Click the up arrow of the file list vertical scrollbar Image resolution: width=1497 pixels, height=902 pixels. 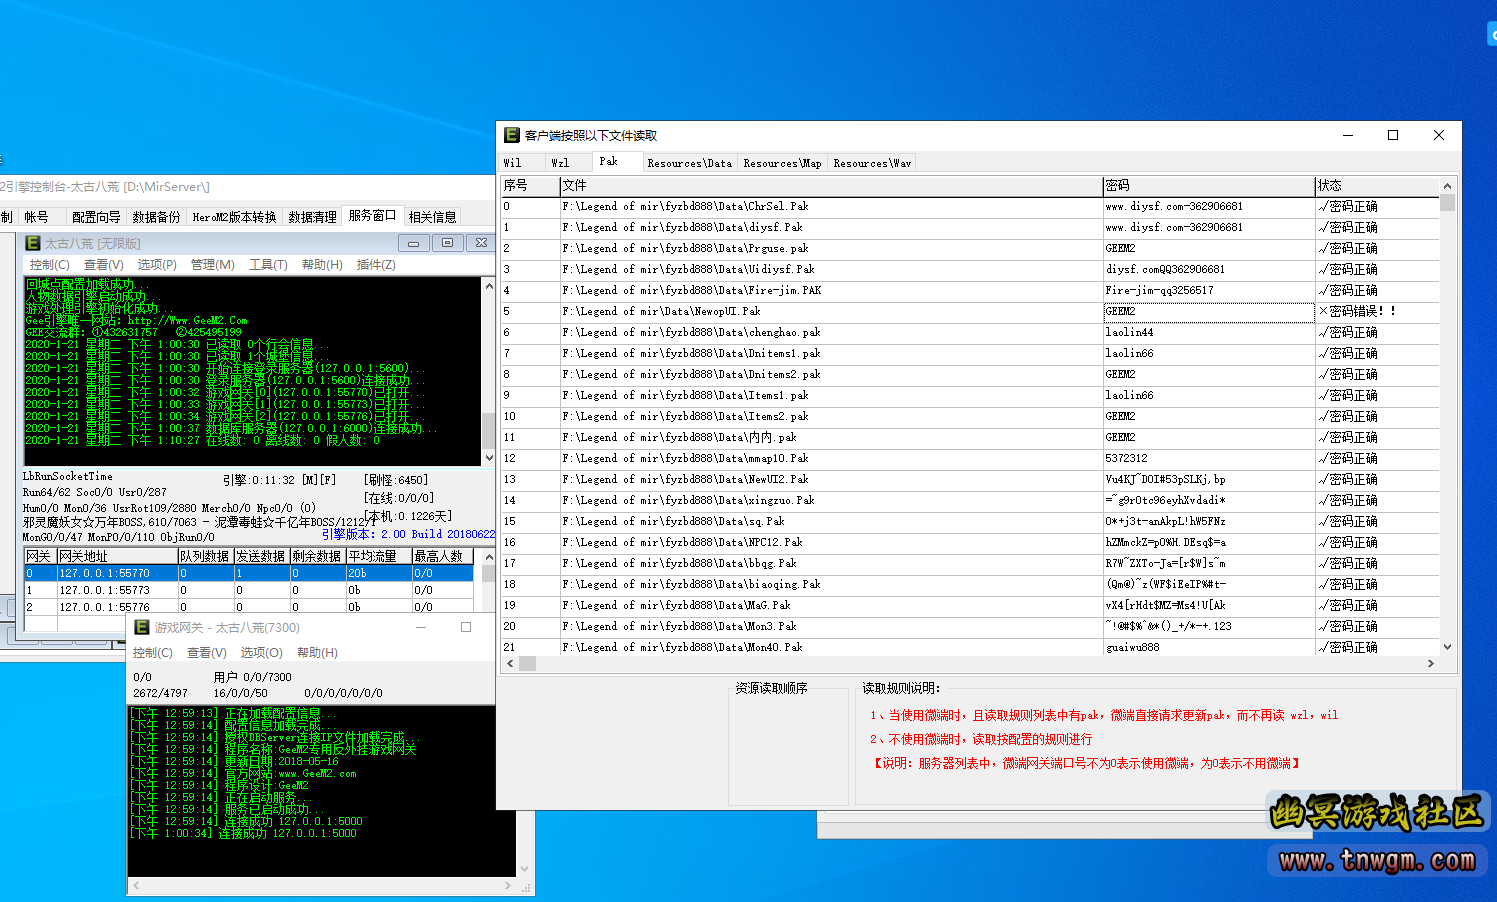[x=1447, y=186]
